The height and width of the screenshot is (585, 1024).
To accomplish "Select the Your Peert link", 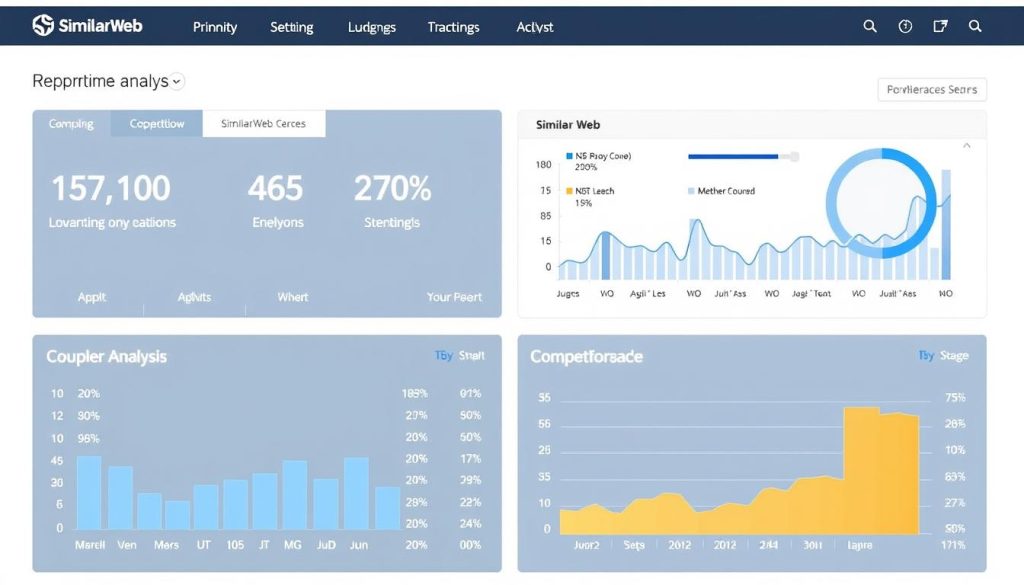I will [454, 297].
